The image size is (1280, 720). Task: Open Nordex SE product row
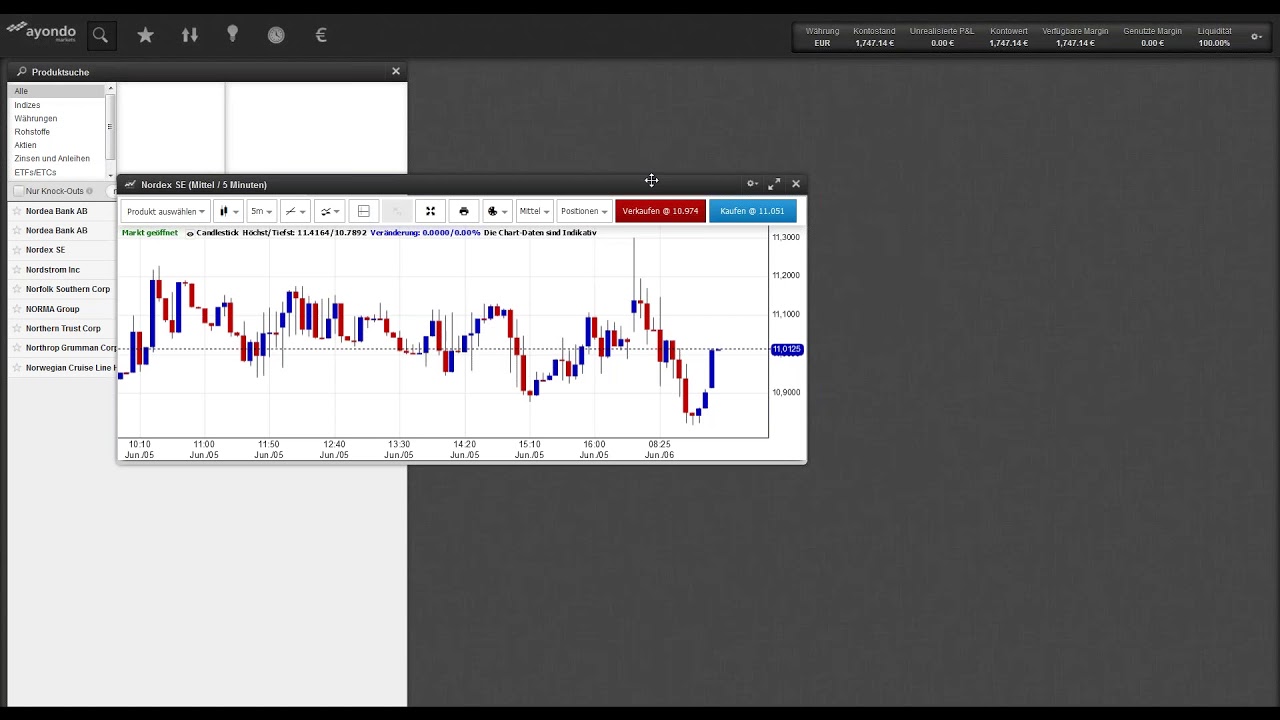[x=62, y=250]
